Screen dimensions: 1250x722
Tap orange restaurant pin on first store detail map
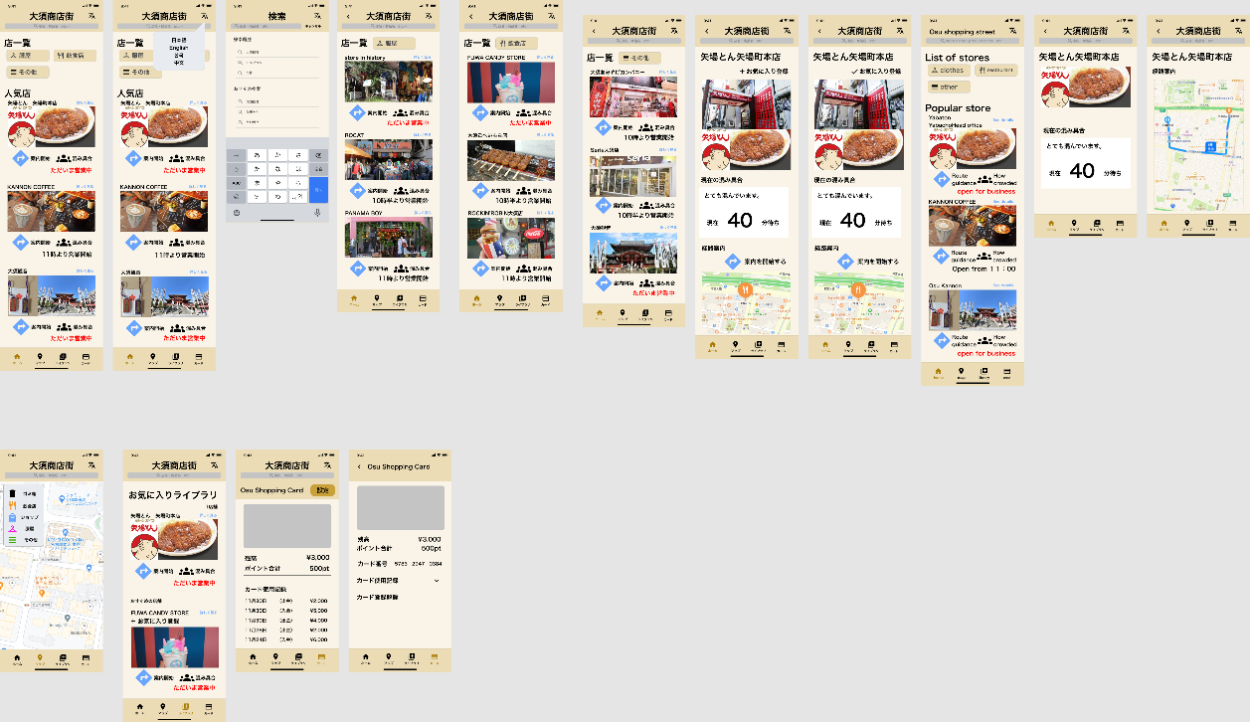coord(745,290)
